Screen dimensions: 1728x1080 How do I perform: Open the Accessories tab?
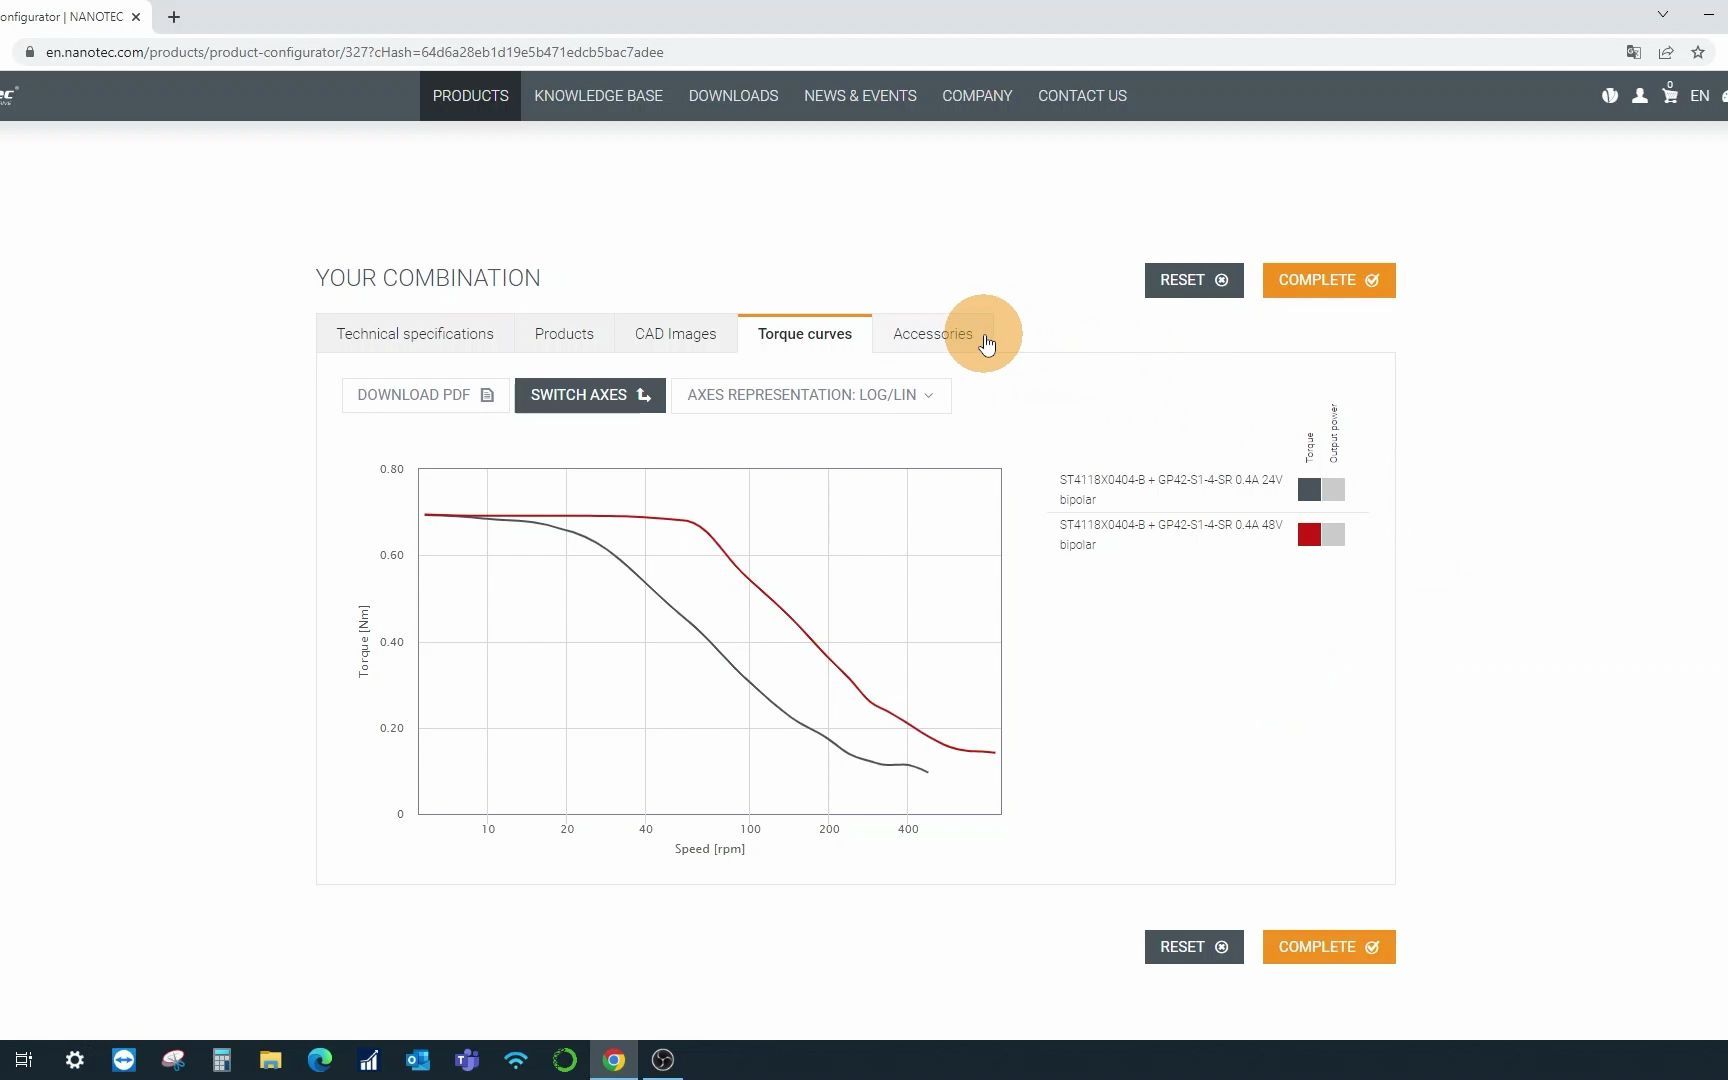(933, 334)
